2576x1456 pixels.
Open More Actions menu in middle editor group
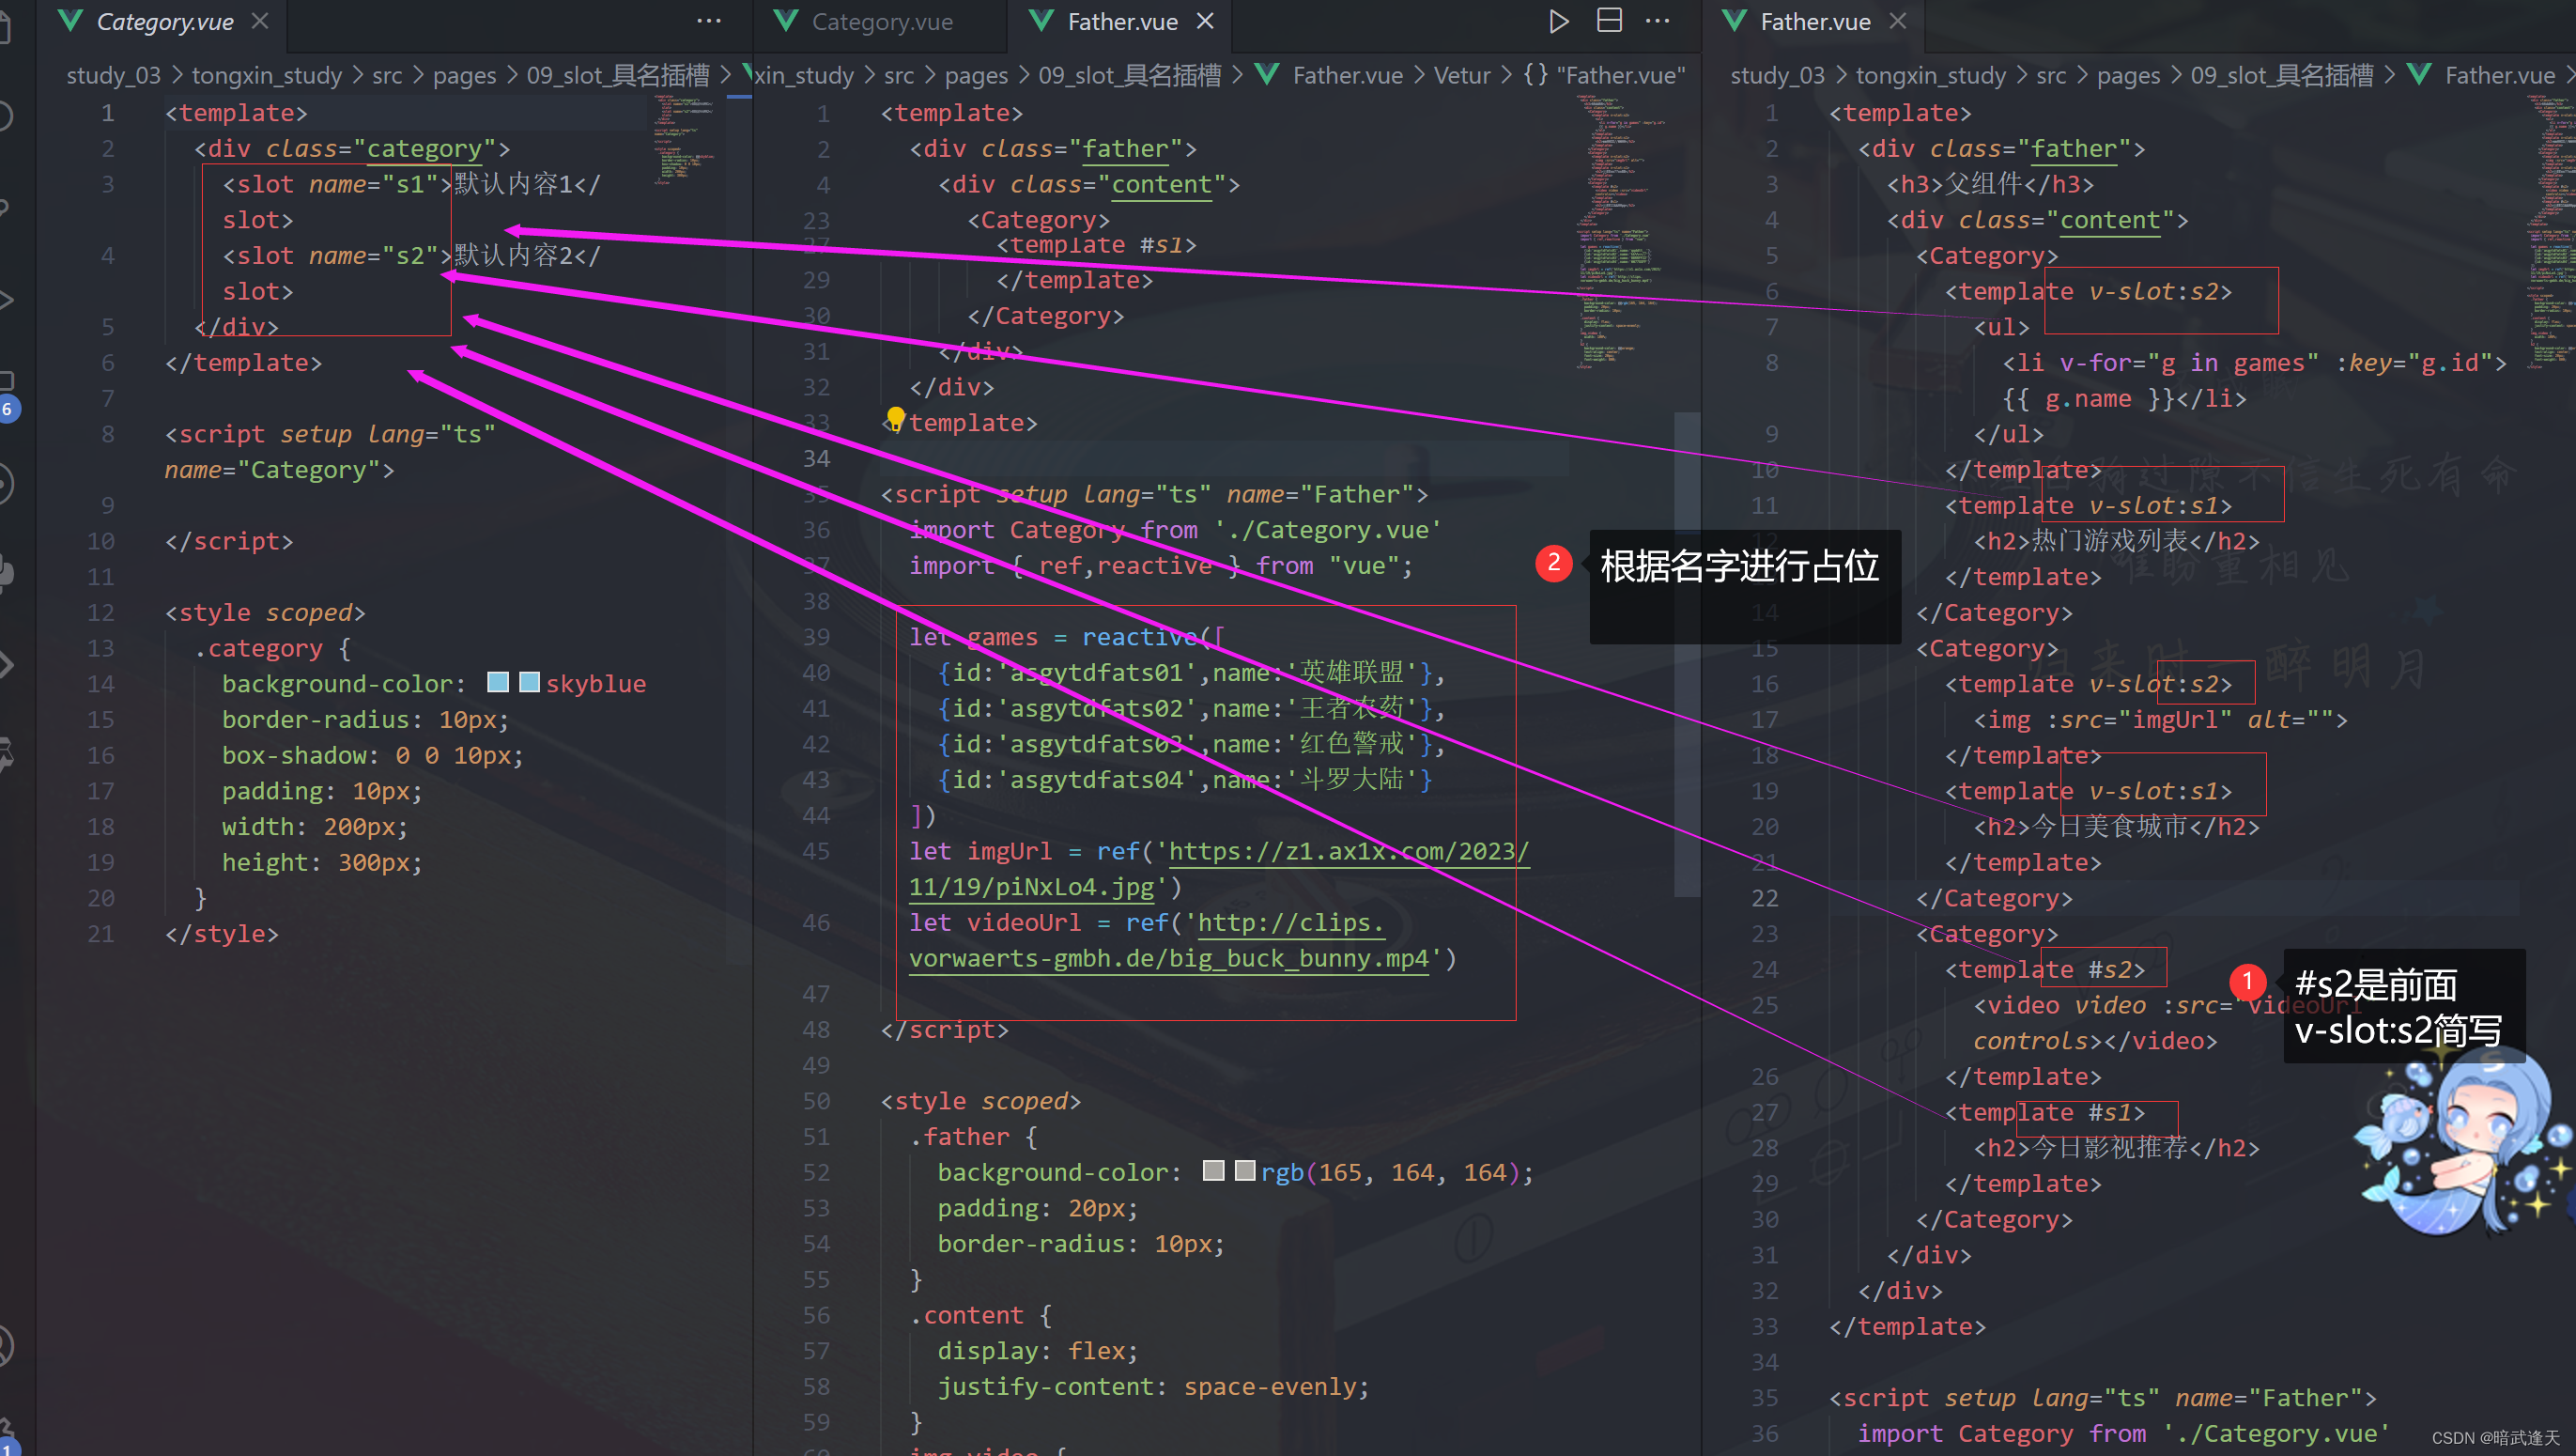pyautogui.click(x=1657, y=21)
